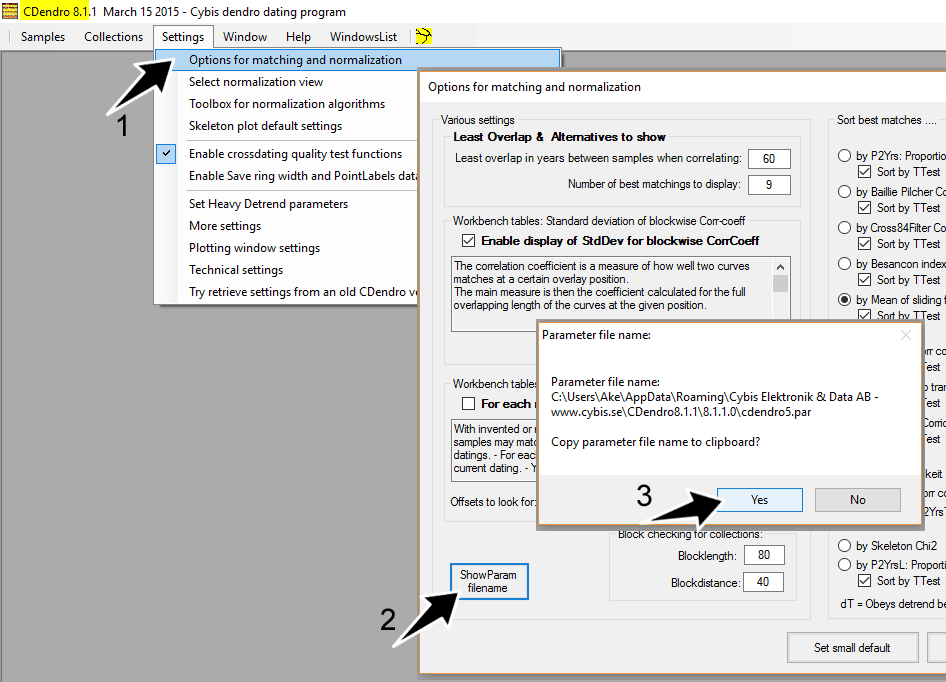Open Skeleton plot default settings
This screenshot has height=682, width=946.
point(286,126)
